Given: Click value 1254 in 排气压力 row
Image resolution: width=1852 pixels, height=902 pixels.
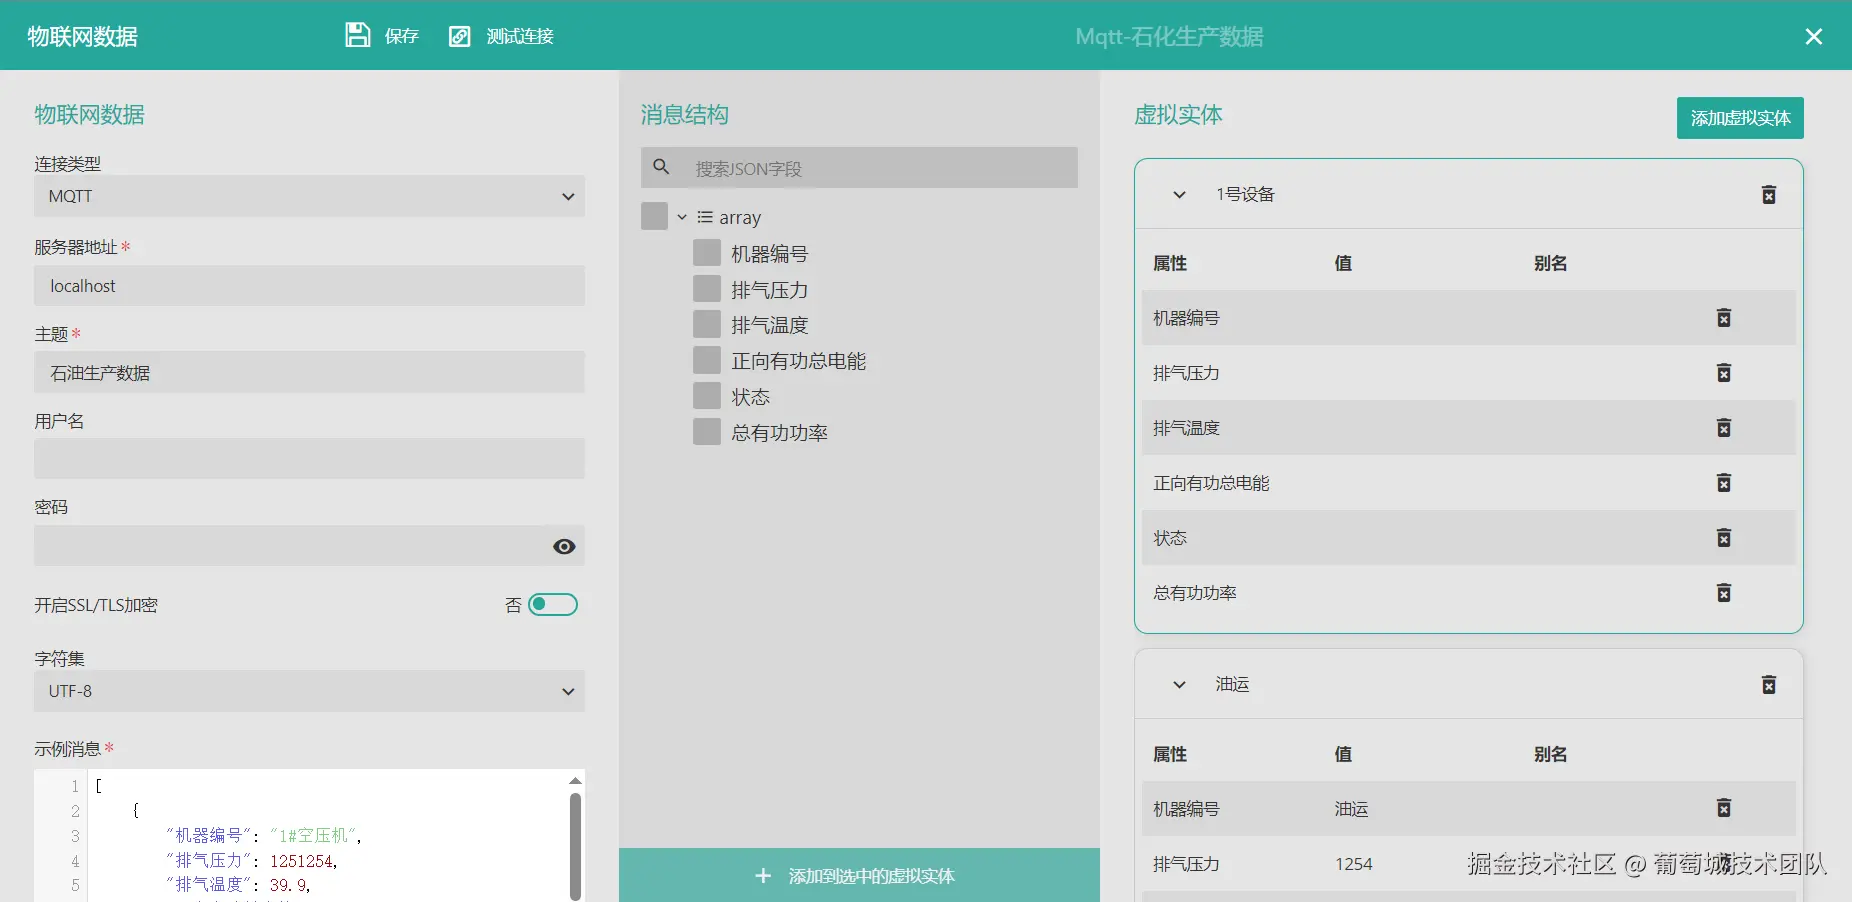Looking at the screenshot, I should [x=1354, y=864].
